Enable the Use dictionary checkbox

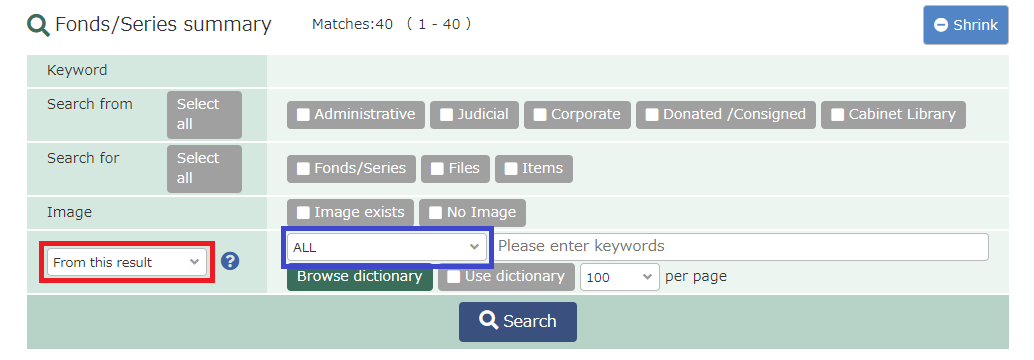(x=454, y=277)
